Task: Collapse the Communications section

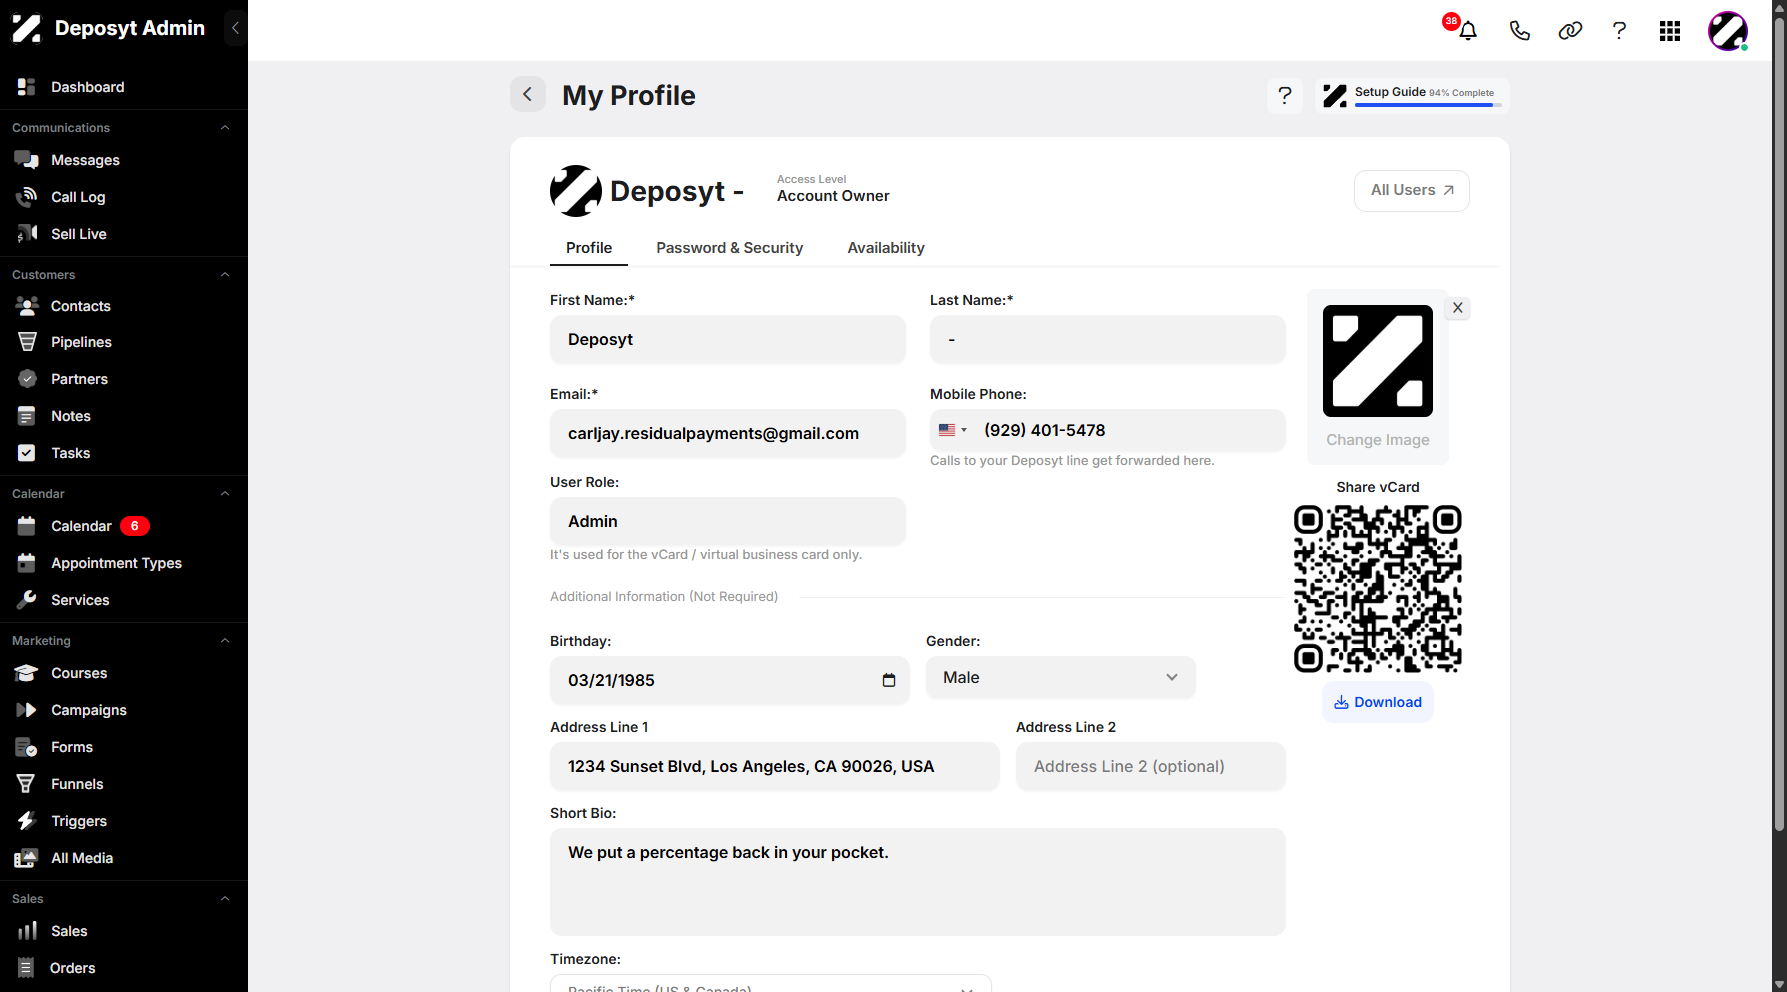Action: 225,128
